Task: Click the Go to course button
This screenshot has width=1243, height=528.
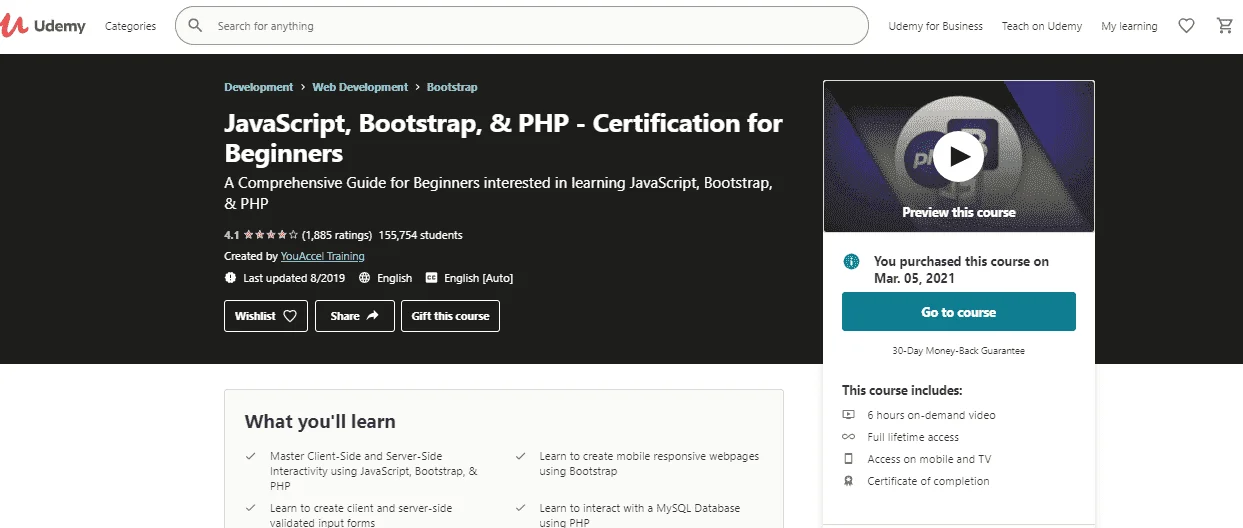Action: point(959,312)
